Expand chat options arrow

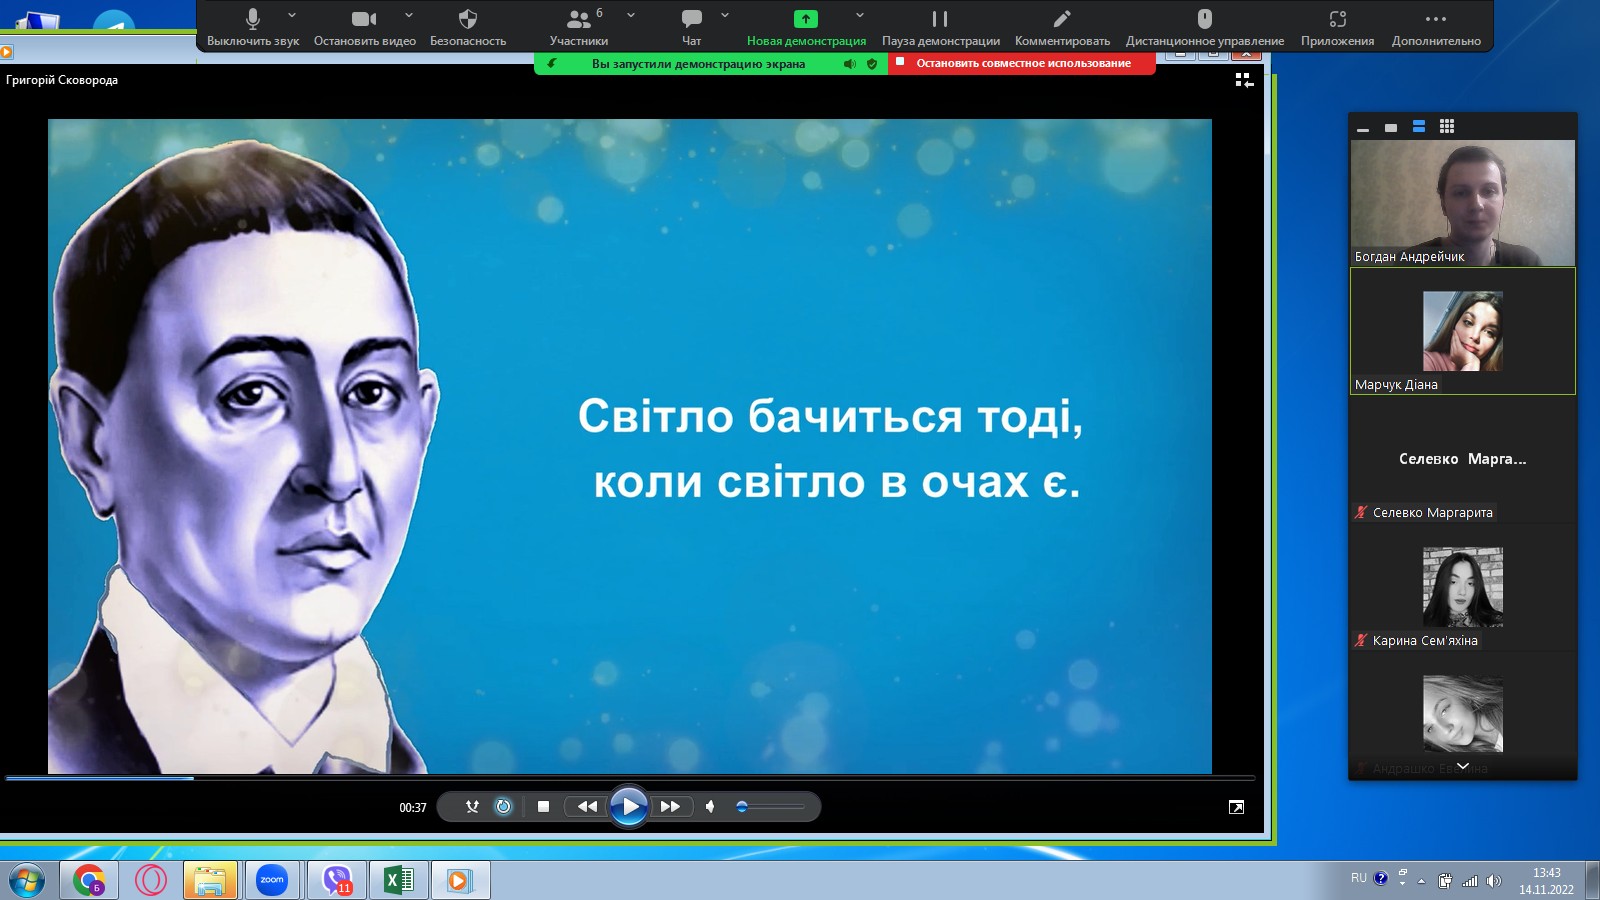pos(725,16)
